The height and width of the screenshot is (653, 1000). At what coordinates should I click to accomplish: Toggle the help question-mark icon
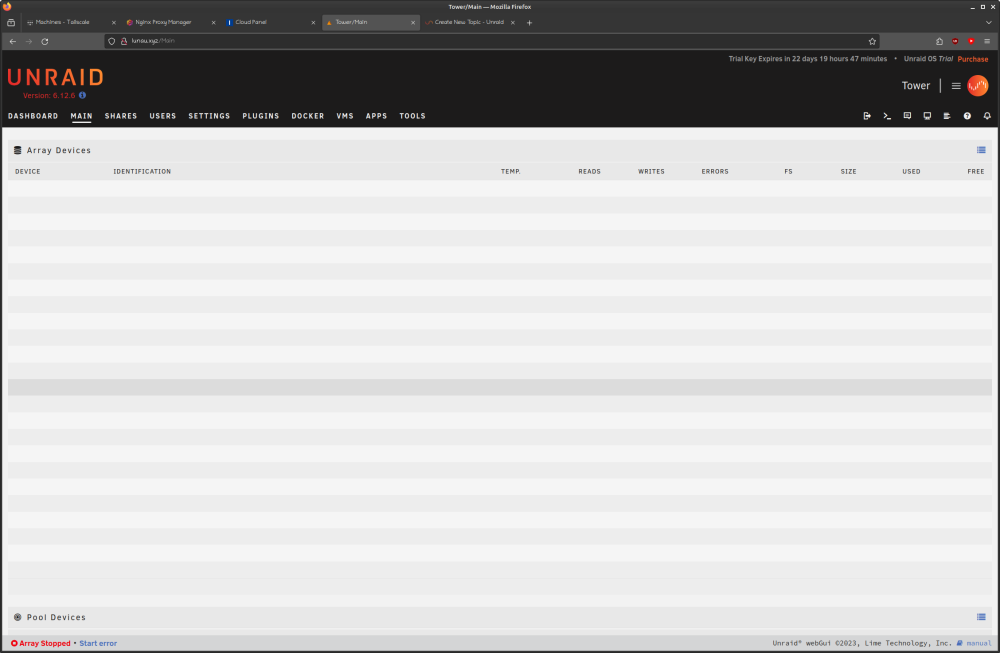click(967, 116)
